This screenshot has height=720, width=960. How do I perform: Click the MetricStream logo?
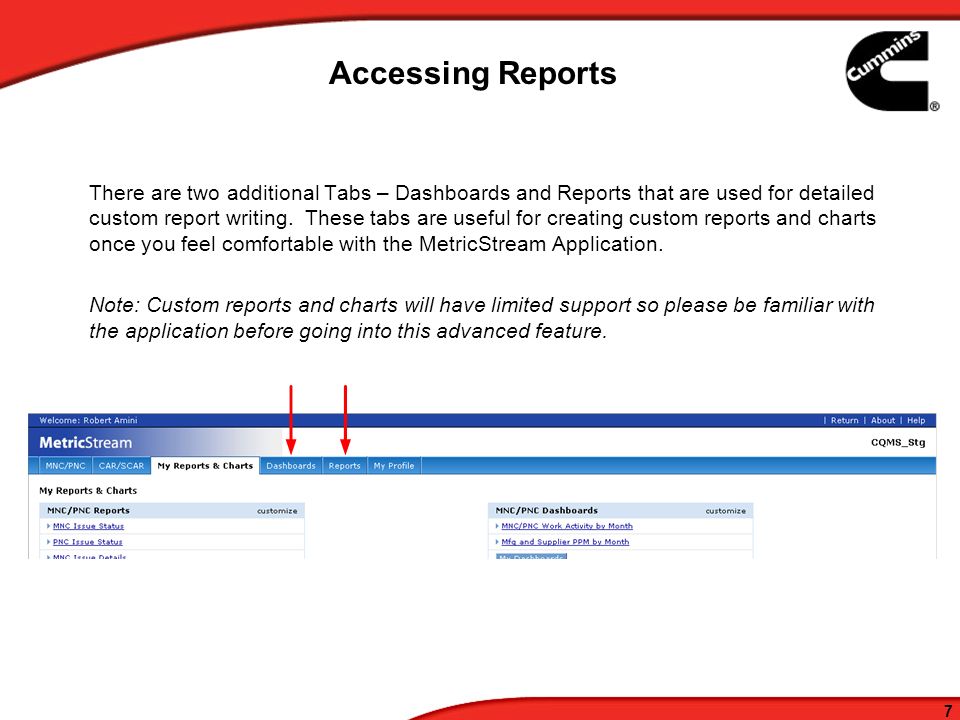tap(86, 443)
